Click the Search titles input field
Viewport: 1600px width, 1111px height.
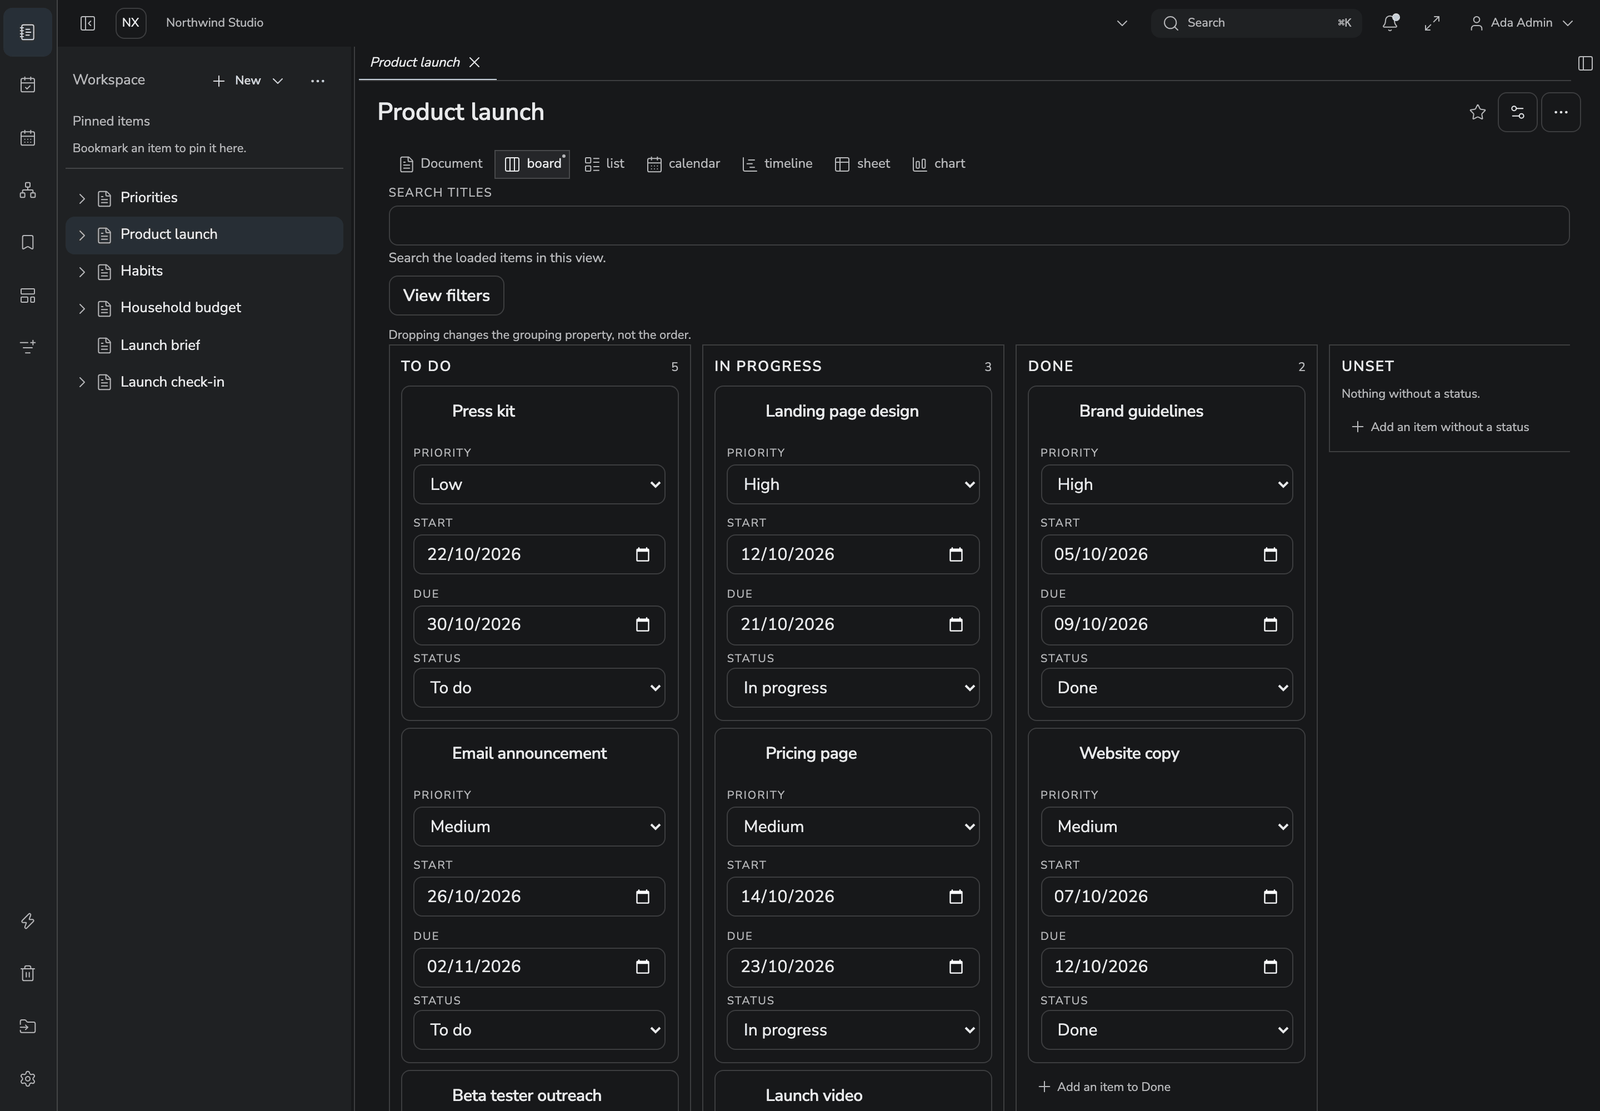(x=979, y=226)
